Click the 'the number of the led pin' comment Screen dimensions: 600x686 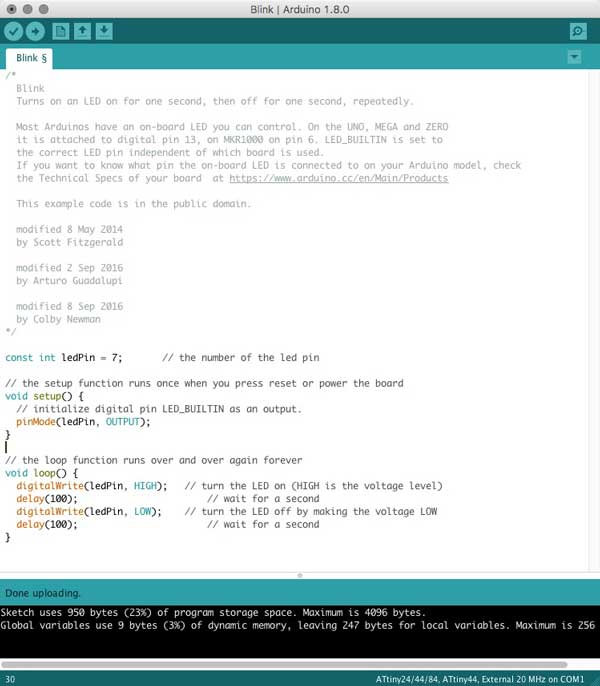coord(241,358)
